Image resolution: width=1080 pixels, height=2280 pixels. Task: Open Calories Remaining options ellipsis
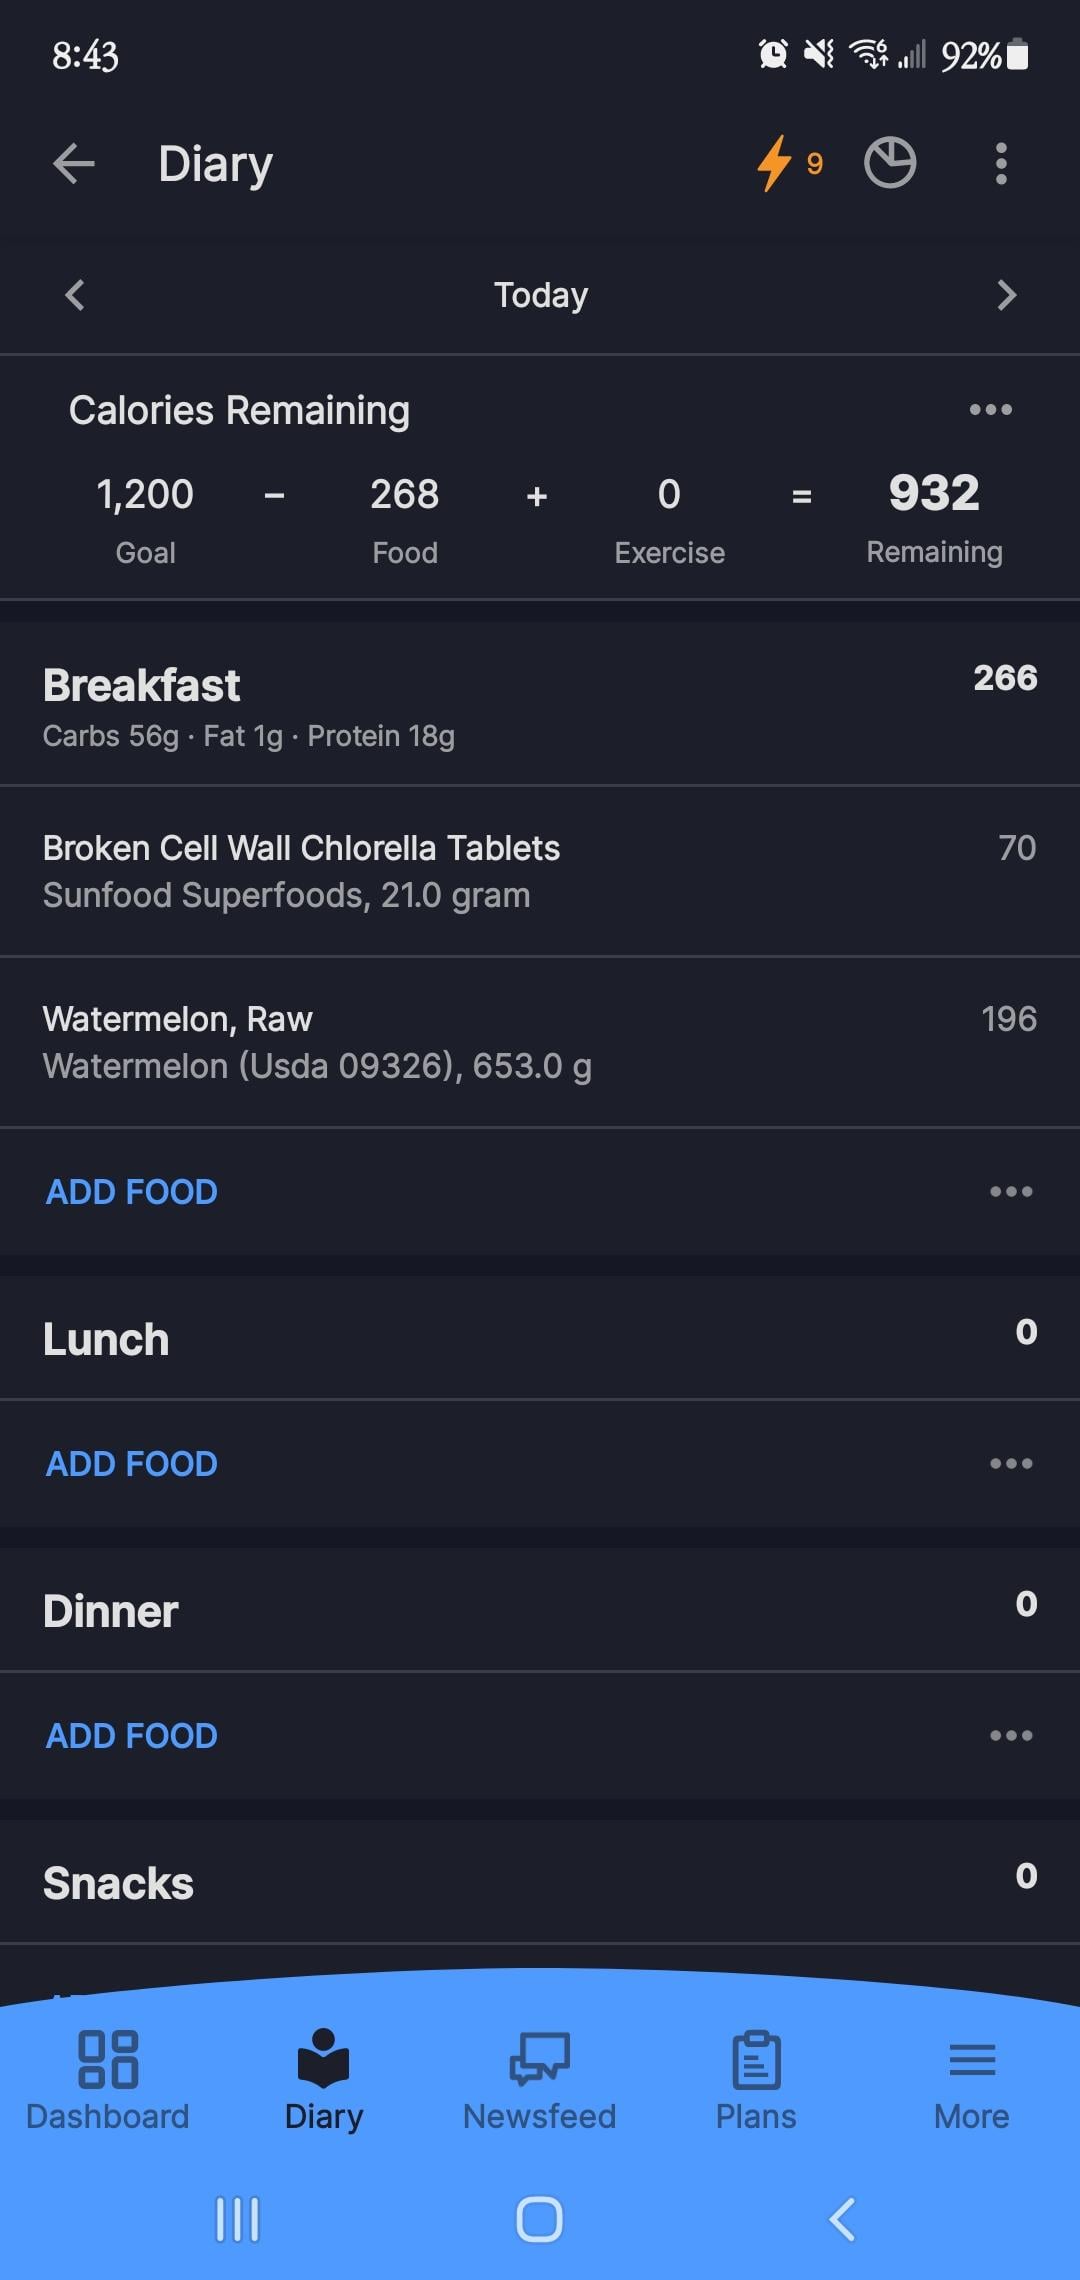[990, 410]
